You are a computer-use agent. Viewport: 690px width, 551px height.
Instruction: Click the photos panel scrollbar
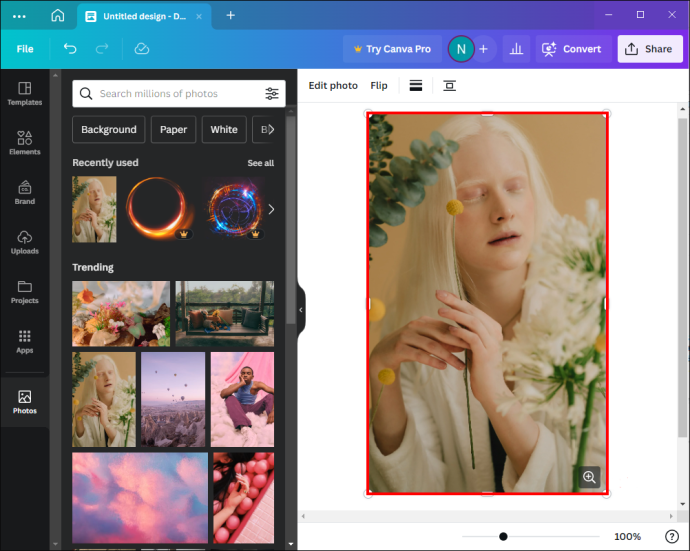290,220
